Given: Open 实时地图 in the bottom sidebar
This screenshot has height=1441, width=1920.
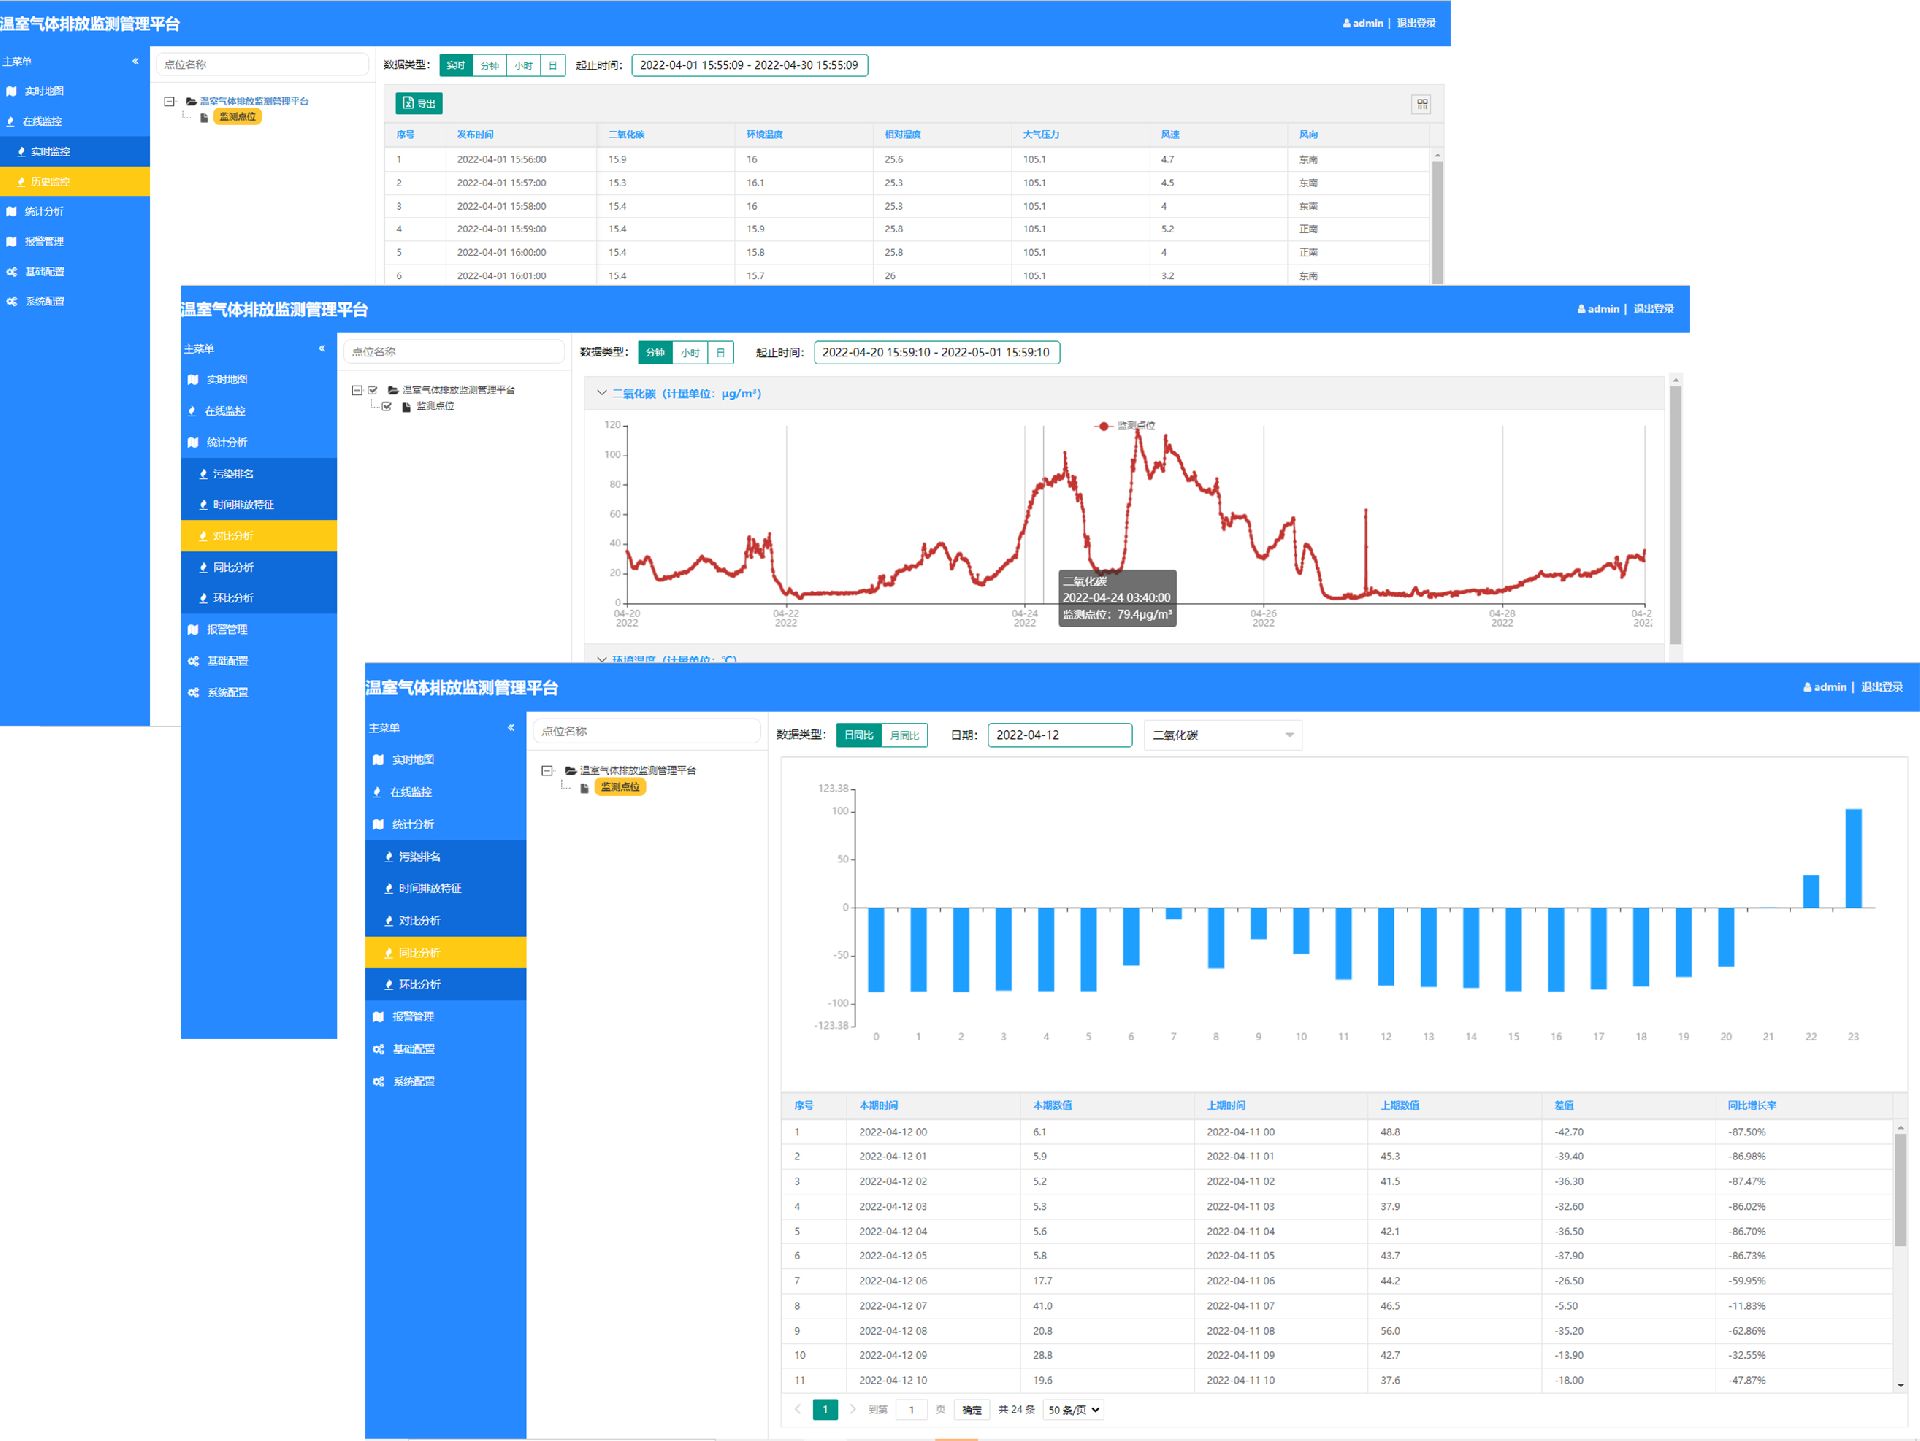Looking at the screenshot, I should (412, 760).
